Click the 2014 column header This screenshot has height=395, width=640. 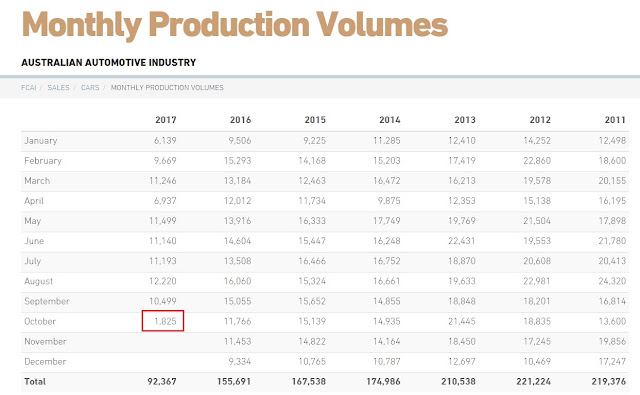[390, 120]
